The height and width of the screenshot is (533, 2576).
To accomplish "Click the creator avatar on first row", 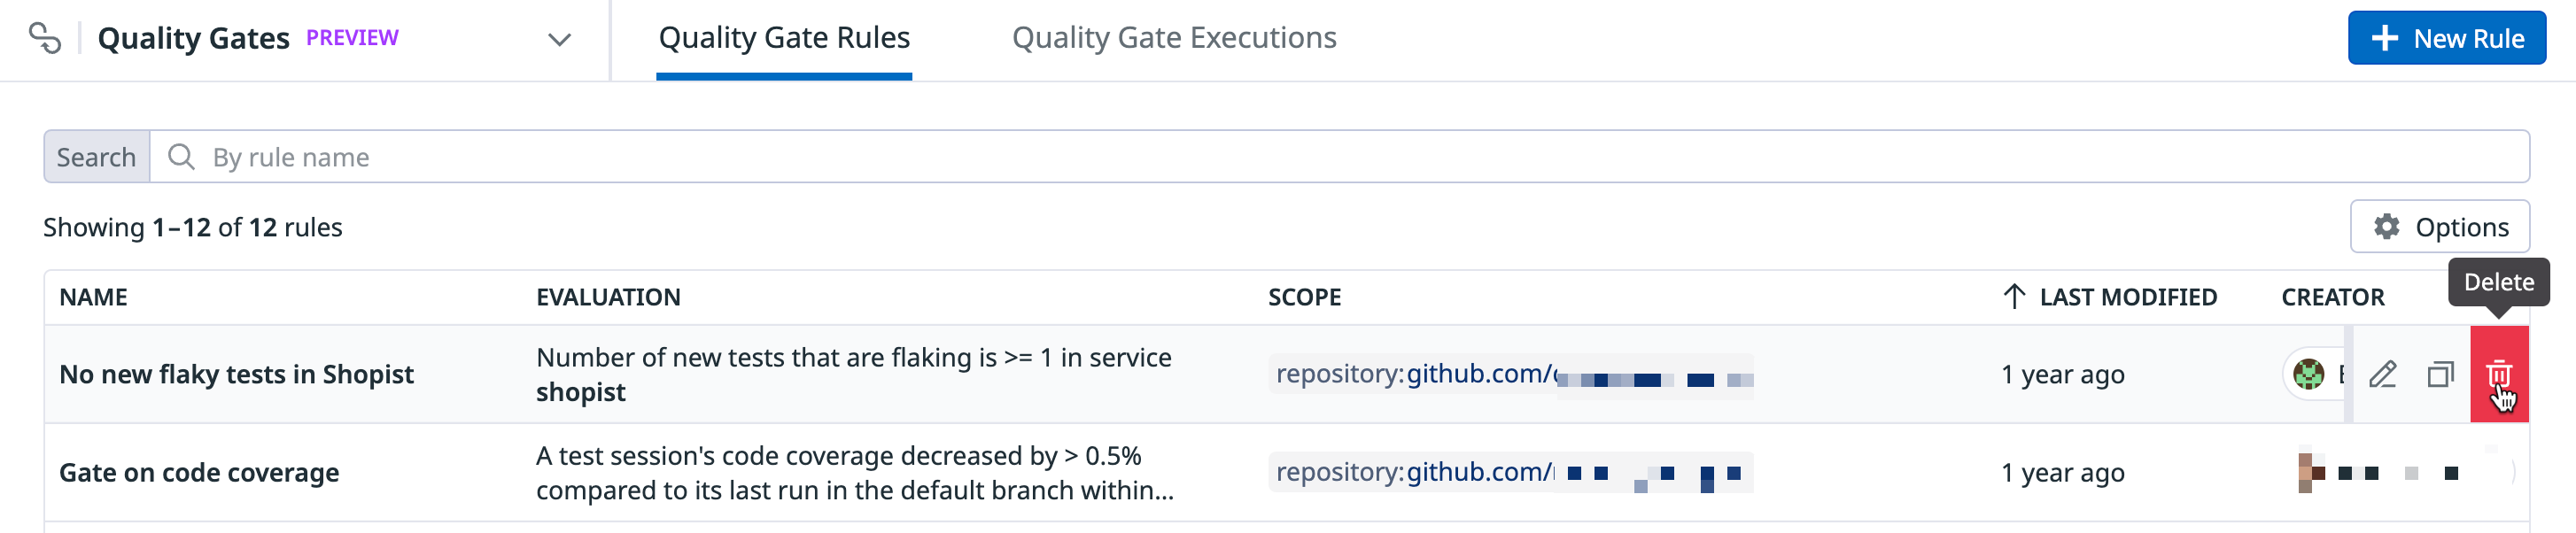I will (x=2308, y=375).
